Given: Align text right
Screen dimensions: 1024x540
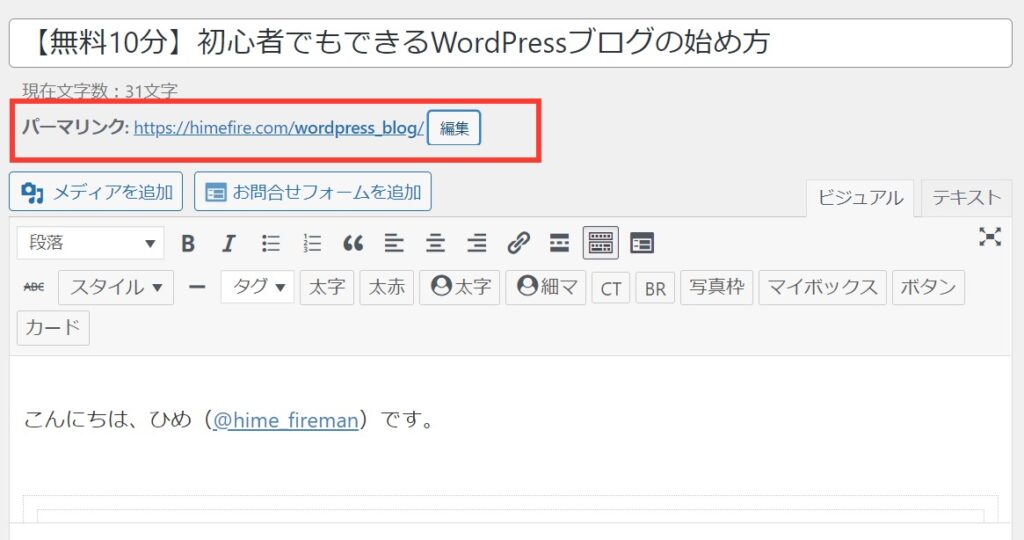Looking at the screenshot, I should coord(477,244).
